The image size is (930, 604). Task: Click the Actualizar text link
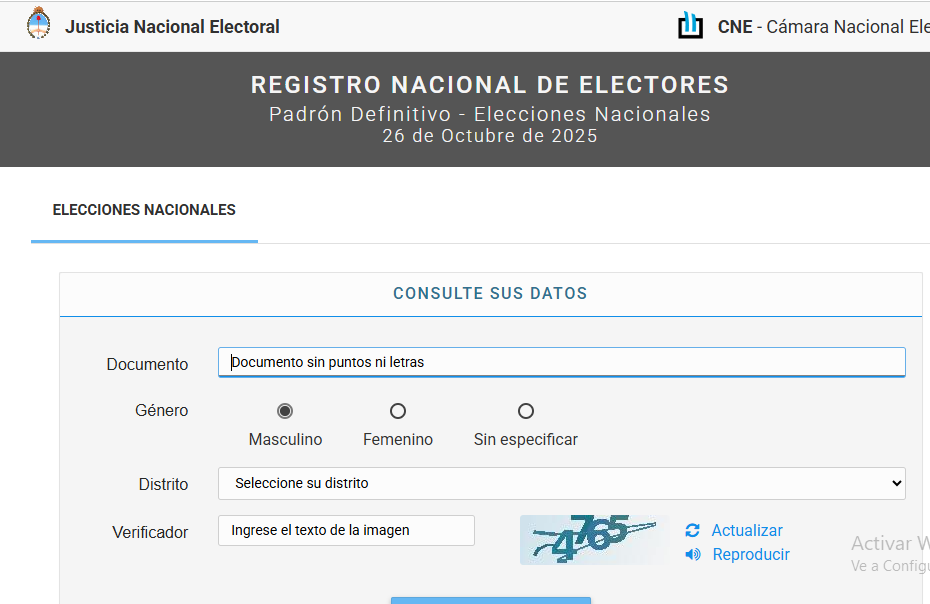pyautogui.click(x=747, y=530)
